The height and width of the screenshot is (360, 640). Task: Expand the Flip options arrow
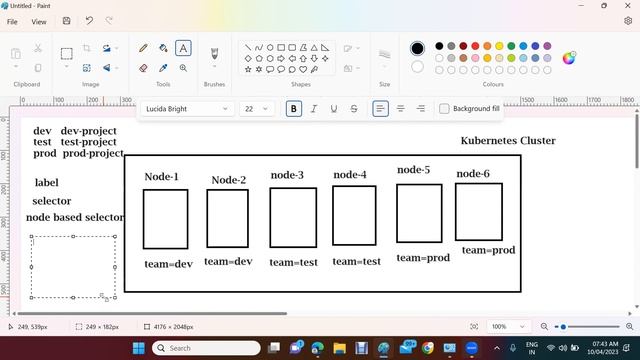pyautogui.click(x=116, y=68)
